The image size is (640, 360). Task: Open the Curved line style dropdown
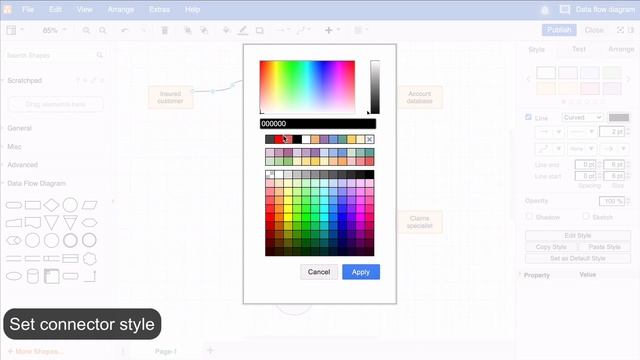click(582, 118)
